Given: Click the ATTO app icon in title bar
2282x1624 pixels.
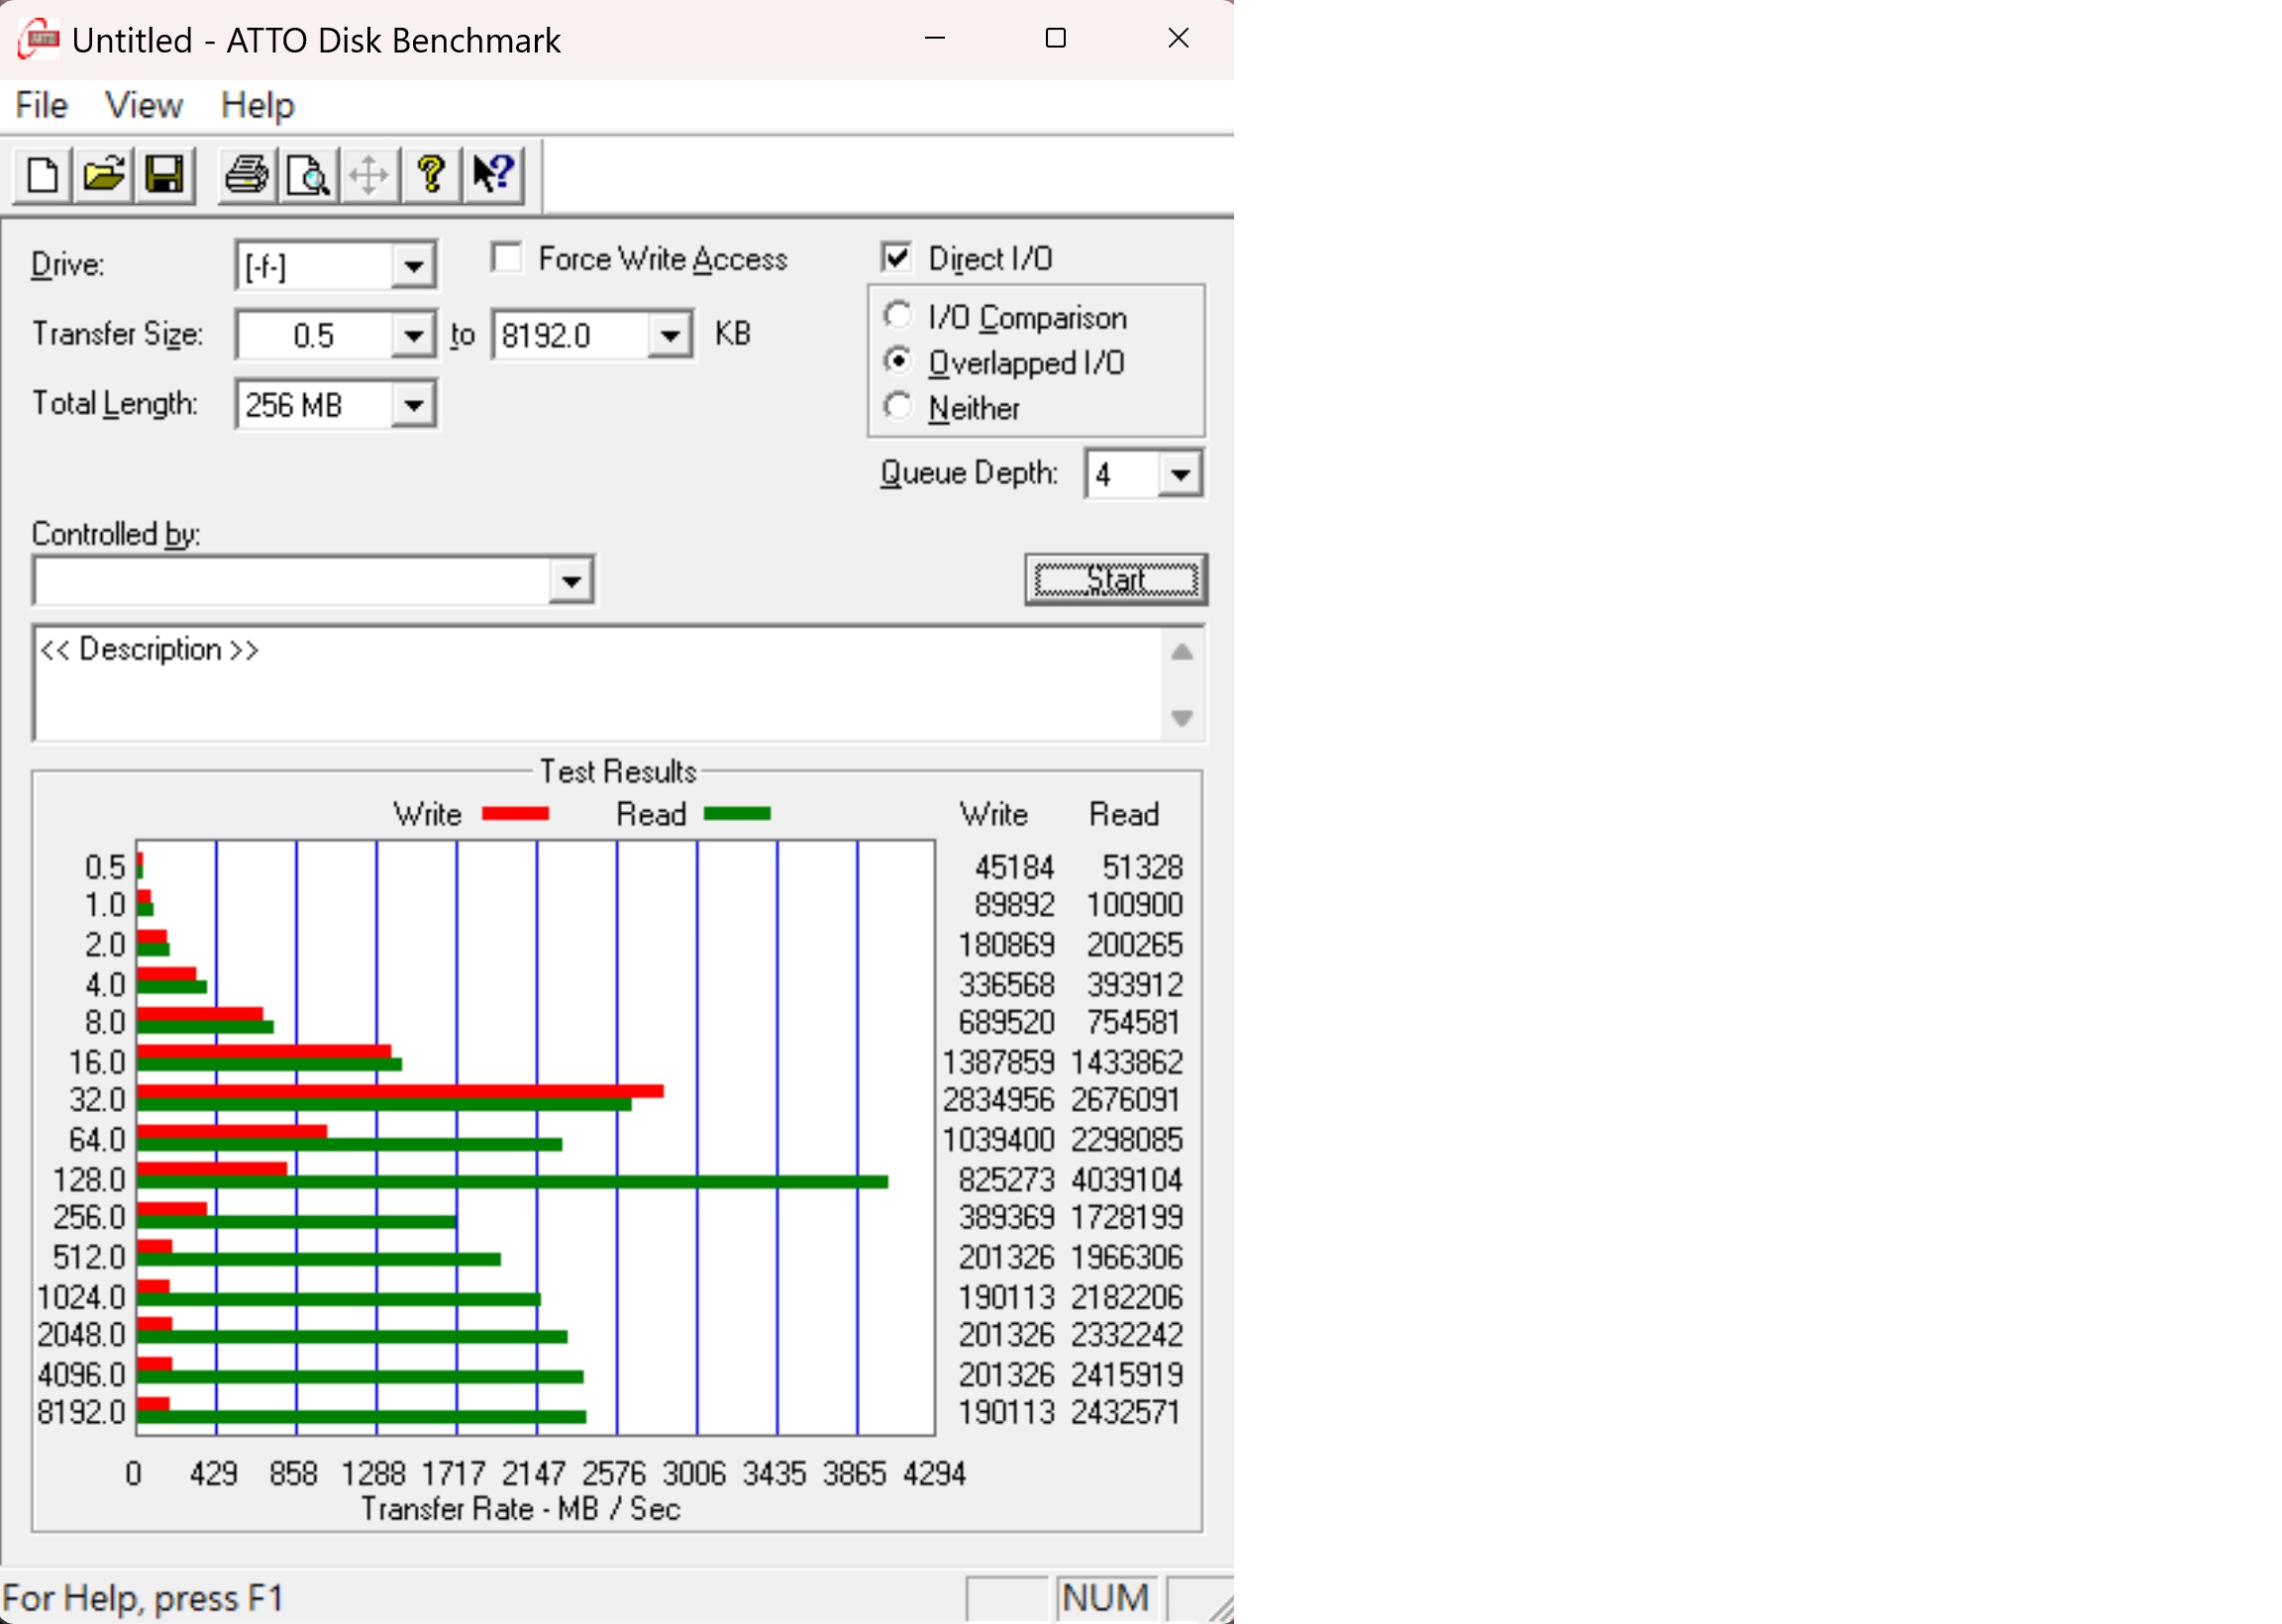Looking at the screenshot, I should (38, 40).
